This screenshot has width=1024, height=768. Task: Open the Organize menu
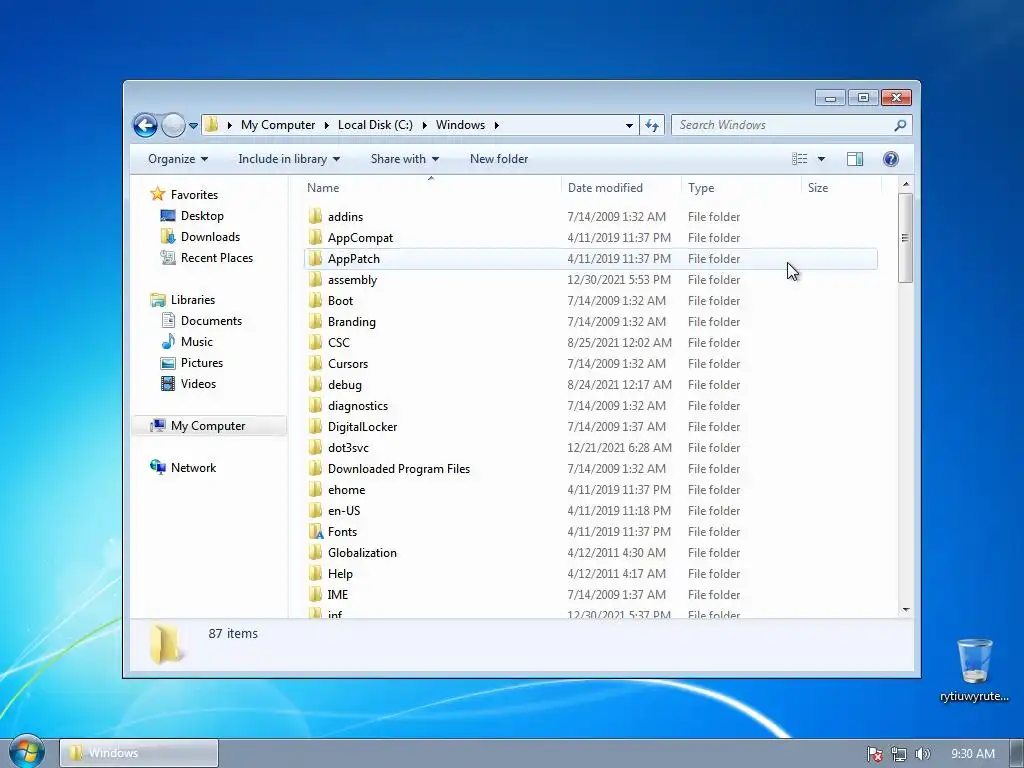tap(178, 159)
